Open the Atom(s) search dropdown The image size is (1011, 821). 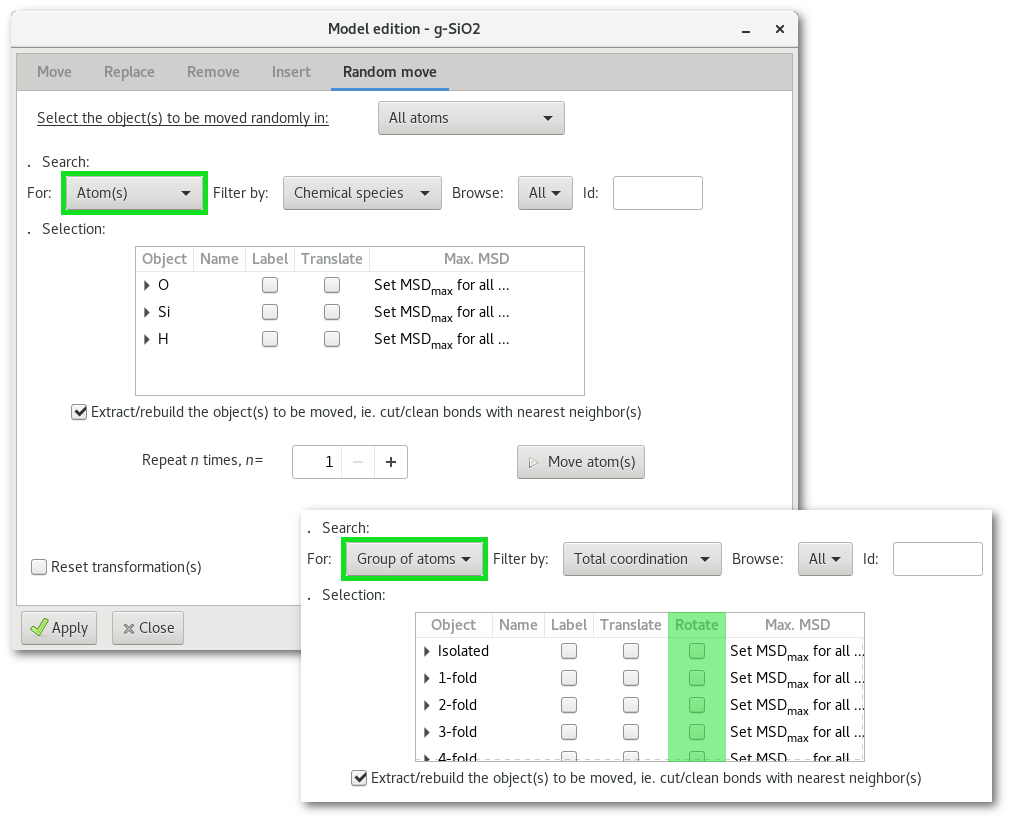134,193
